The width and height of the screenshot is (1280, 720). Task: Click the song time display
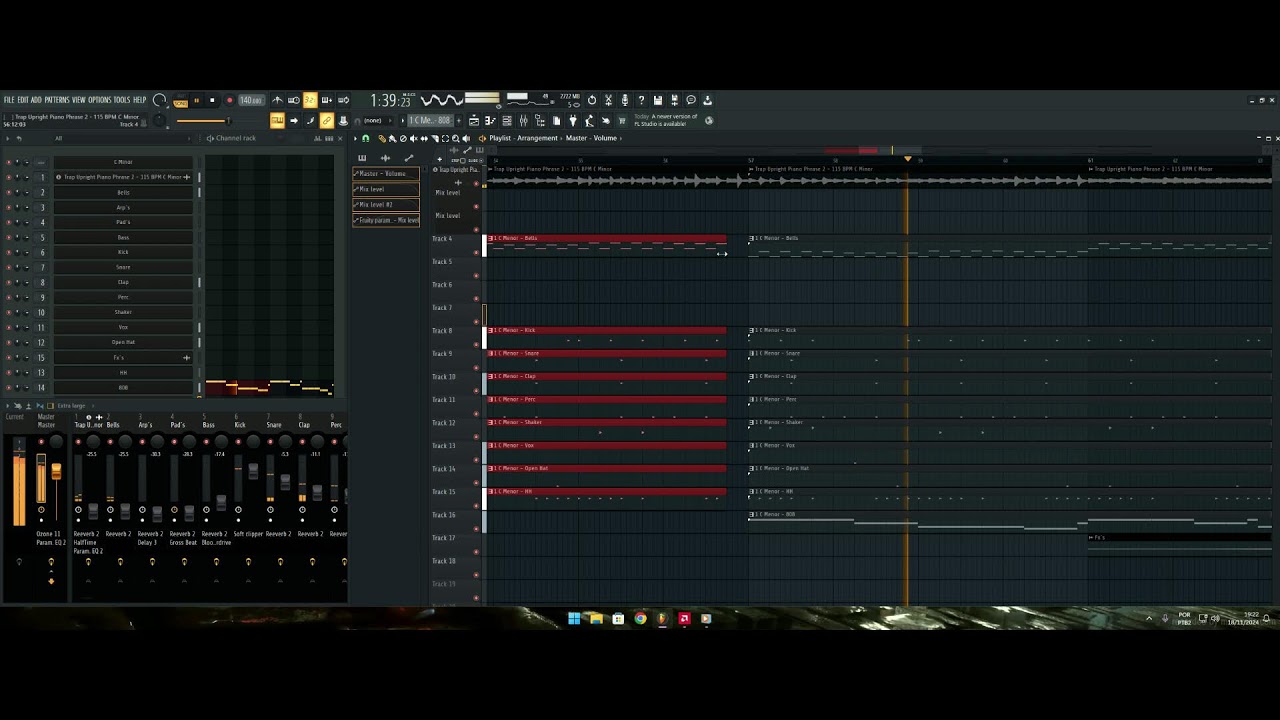391,101
